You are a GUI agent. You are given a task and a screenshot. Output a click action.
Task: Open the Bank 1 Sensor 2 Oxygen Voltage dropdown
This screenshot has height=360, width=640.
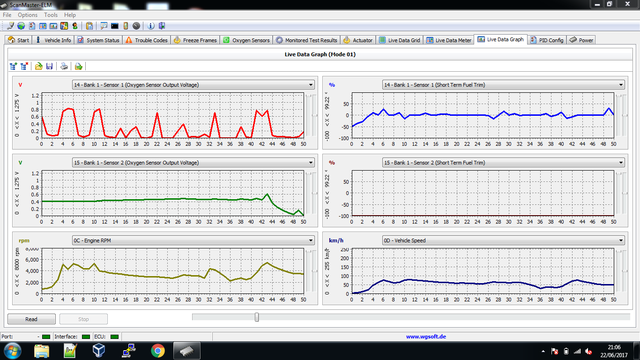click(x=193, y=162)
